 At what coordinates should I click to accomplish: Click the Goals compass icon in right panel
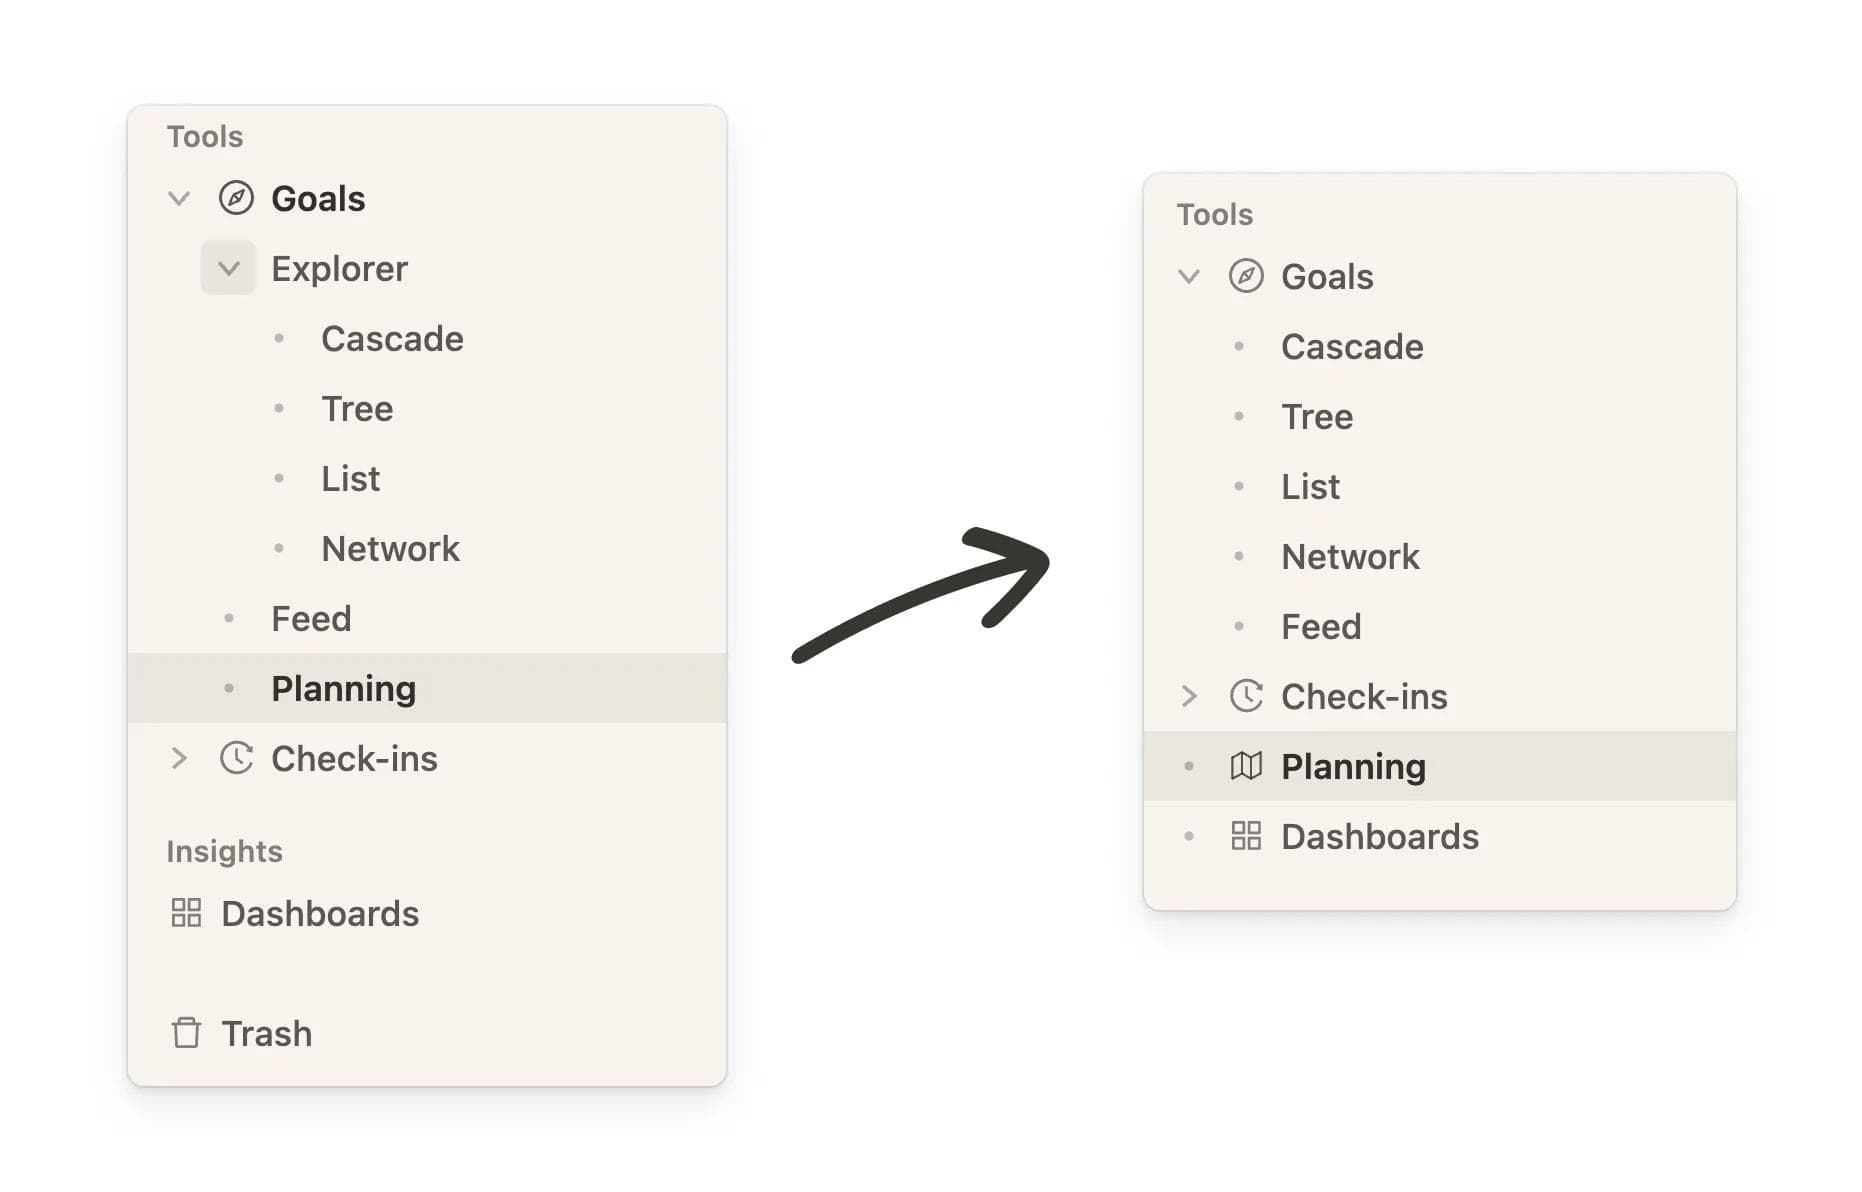point(1246,277)
